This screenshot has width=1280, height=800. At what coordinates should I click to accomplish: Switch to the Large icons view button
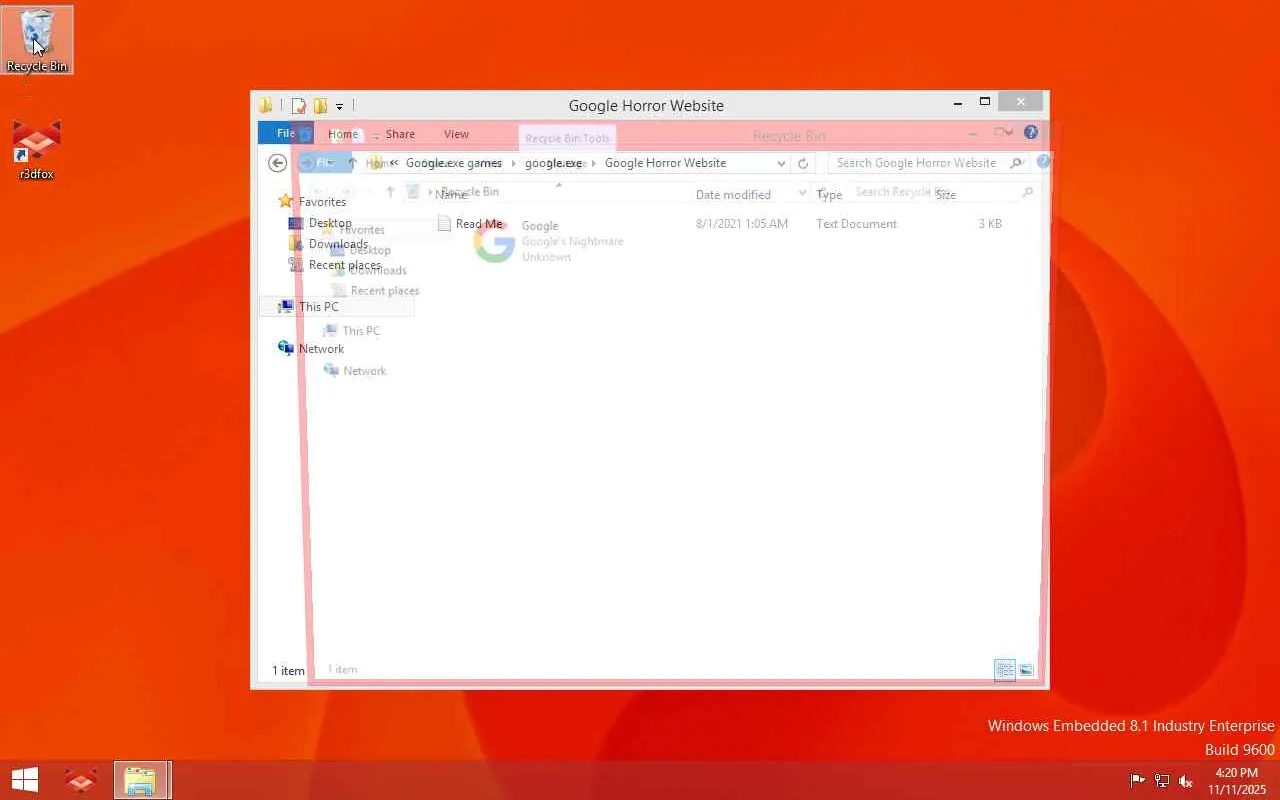pos(1026,670)
